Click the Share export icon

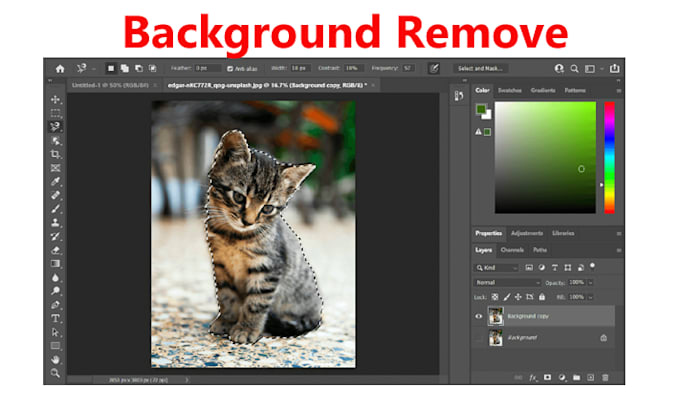tap(615, 68)
